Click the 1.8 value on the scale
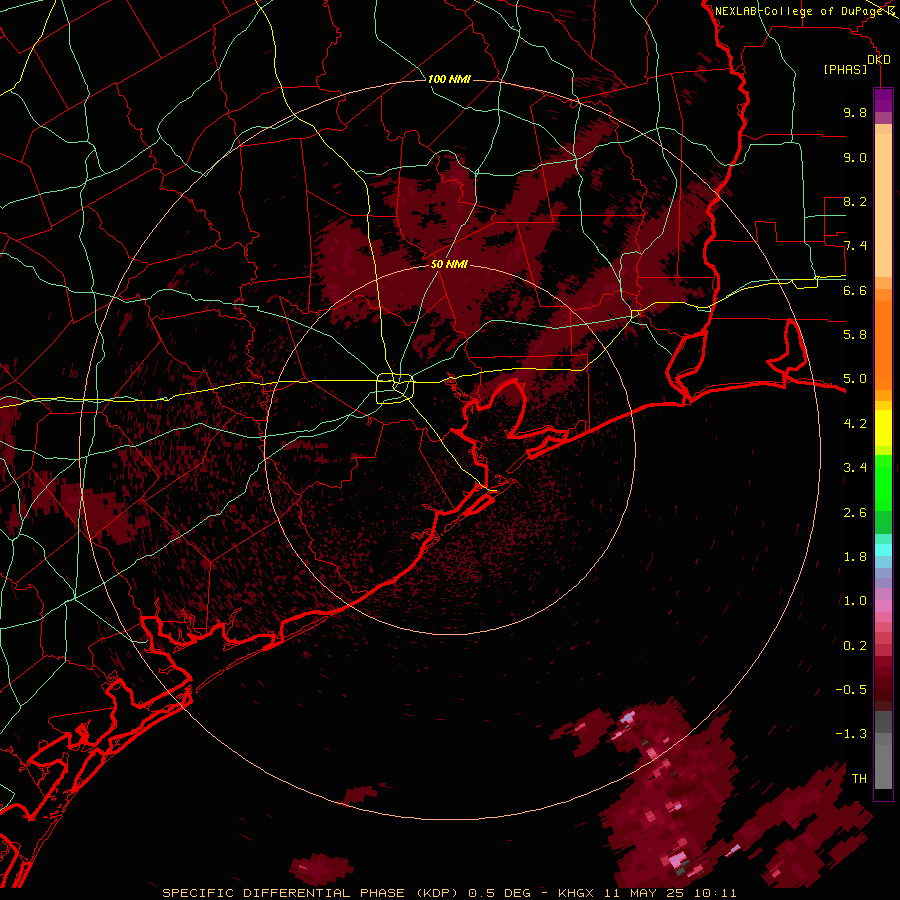The height and width of the screenshot is (900, 900). pyautogui.click(x=855, y=557)
